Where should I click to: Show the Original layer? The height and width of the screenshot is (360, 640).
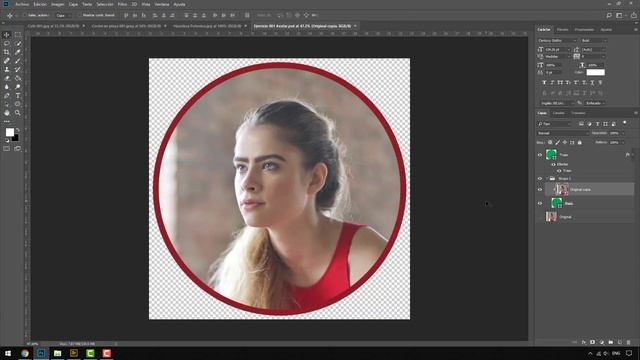click(x=540, y=217)
